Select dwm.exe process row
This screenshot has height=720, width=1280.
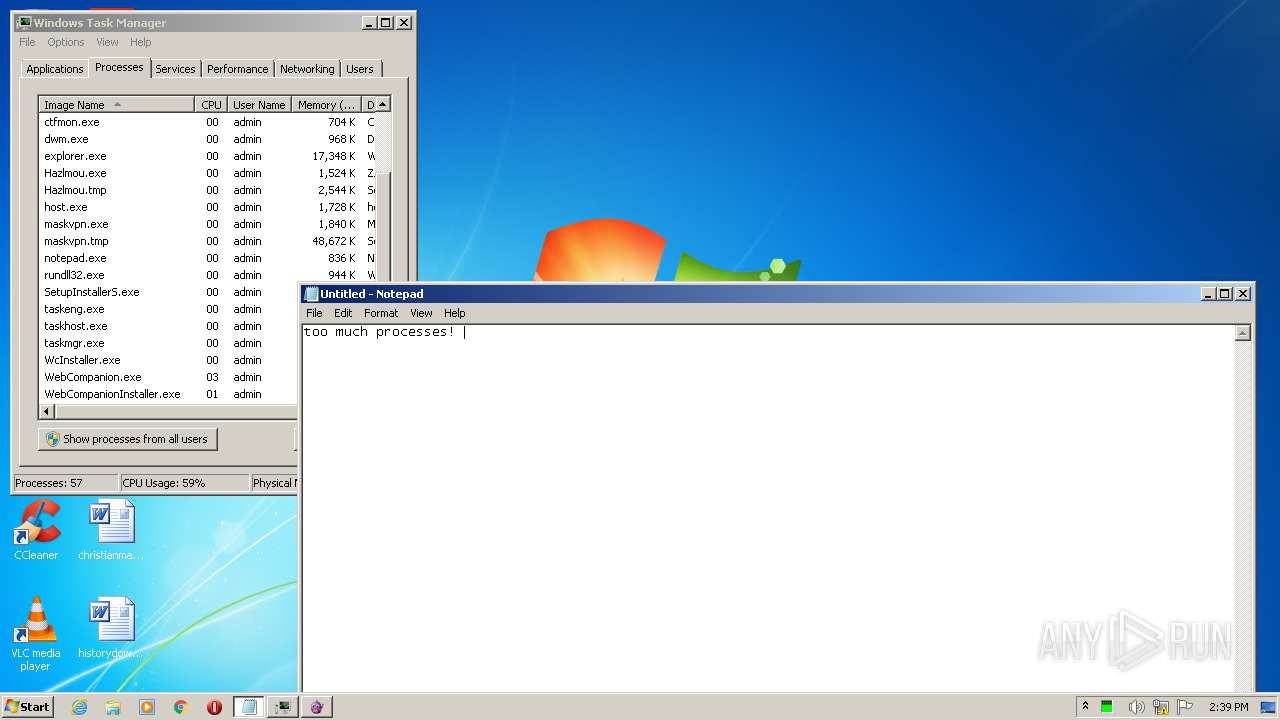click(207, 139)
